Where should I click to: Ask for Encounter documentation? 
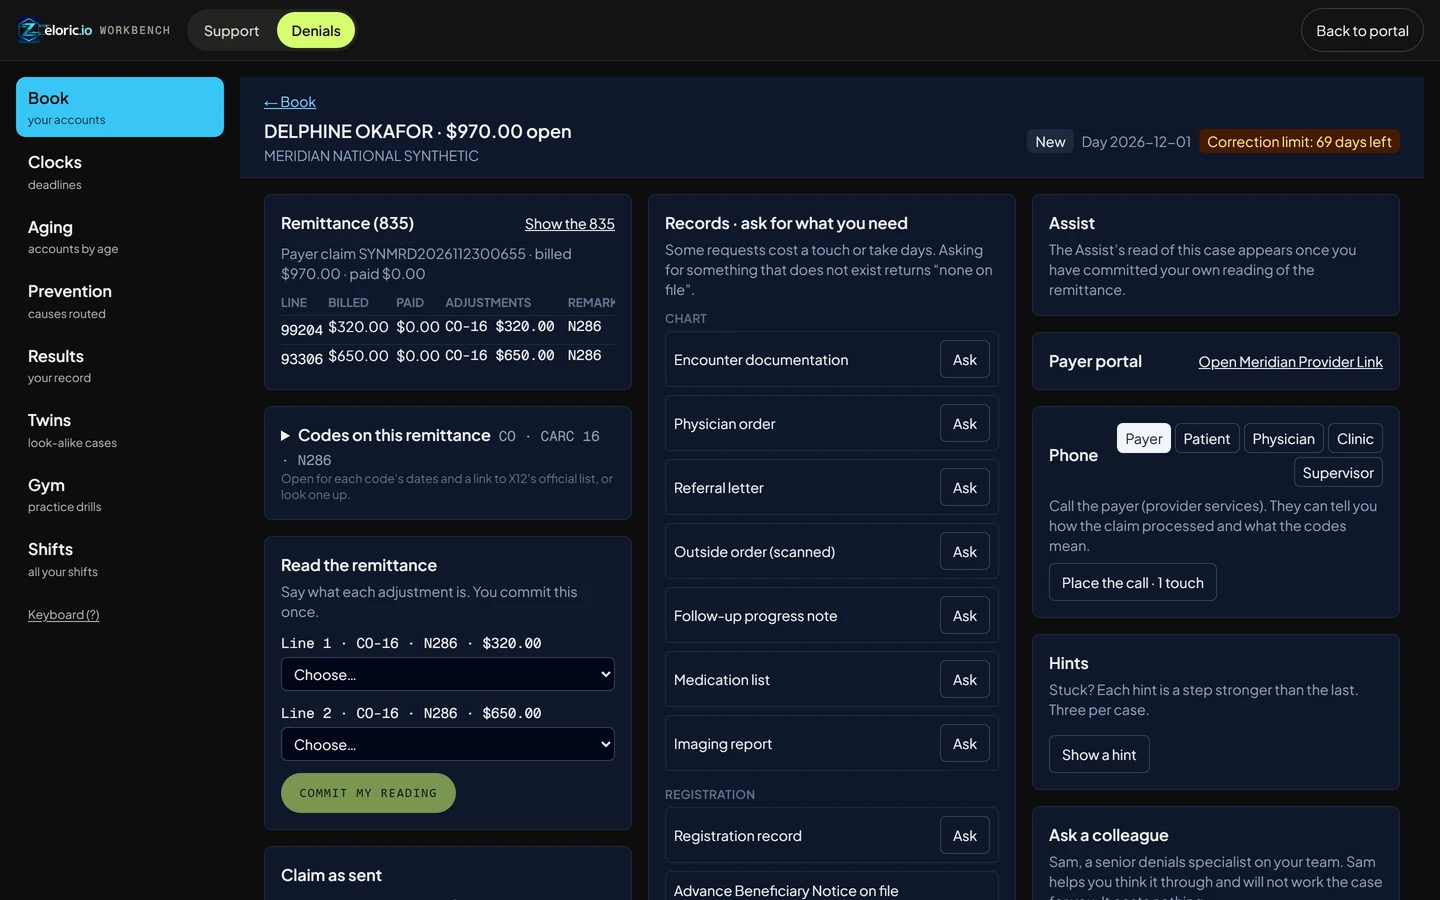965,360
